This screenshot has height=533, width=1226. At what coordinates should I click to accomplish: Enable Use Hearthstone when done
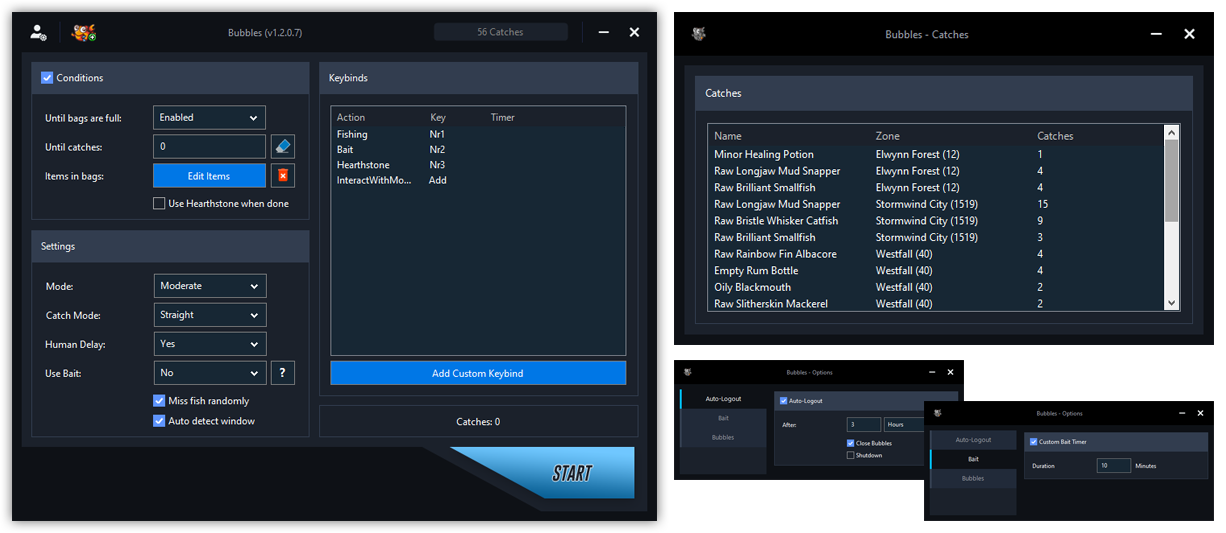(159, 204)
